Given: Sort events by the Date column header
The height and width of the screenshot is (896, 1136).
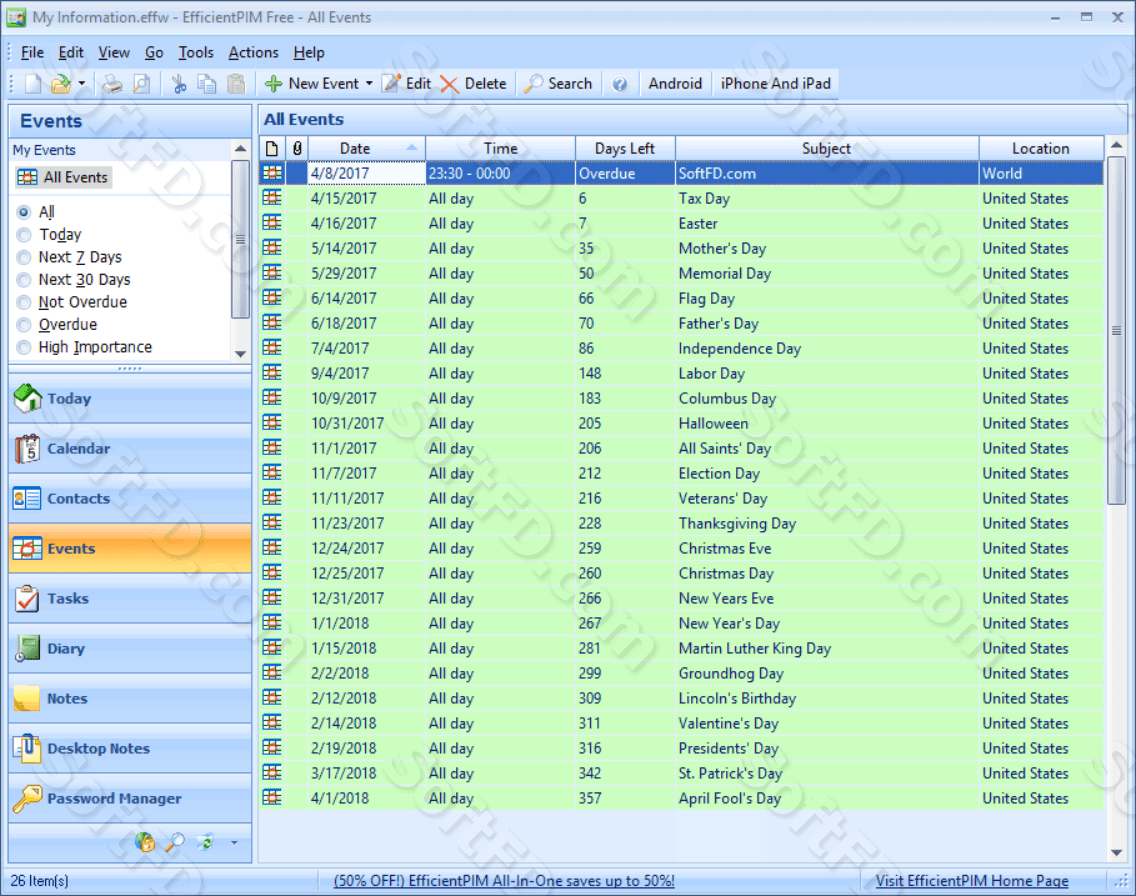Looking at the screenshot, I should click(x=367, y=148).
